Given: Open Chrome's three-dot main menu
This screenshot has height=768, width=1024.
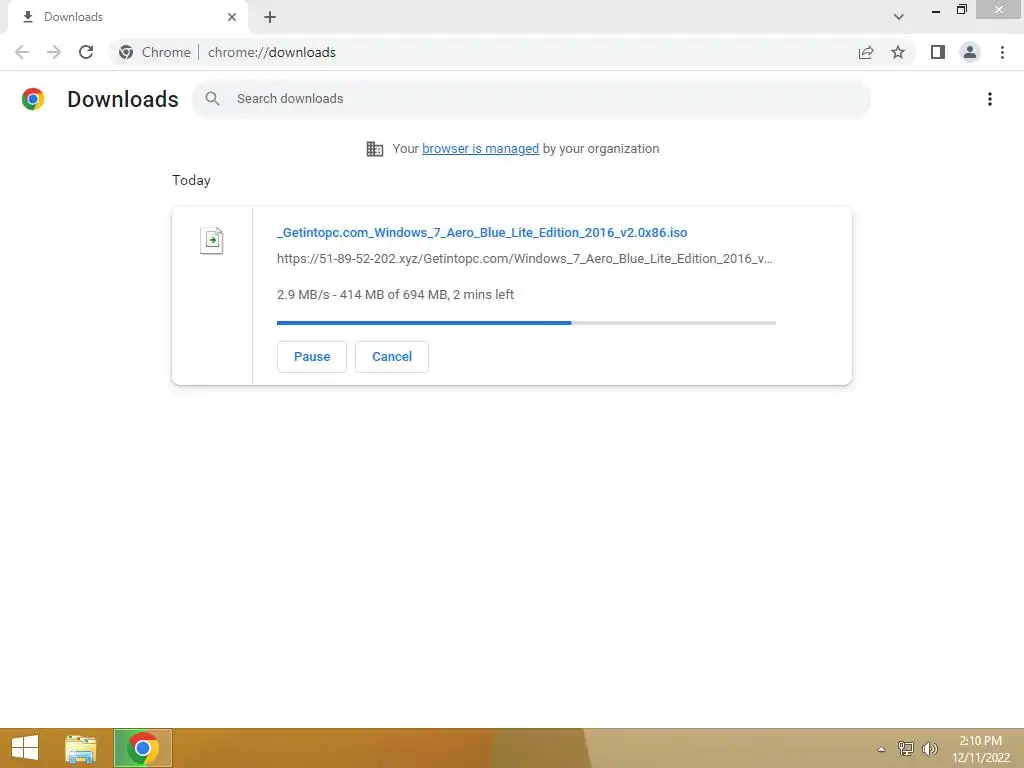Looking at the screenshot, I should (x=1002, y=52).
